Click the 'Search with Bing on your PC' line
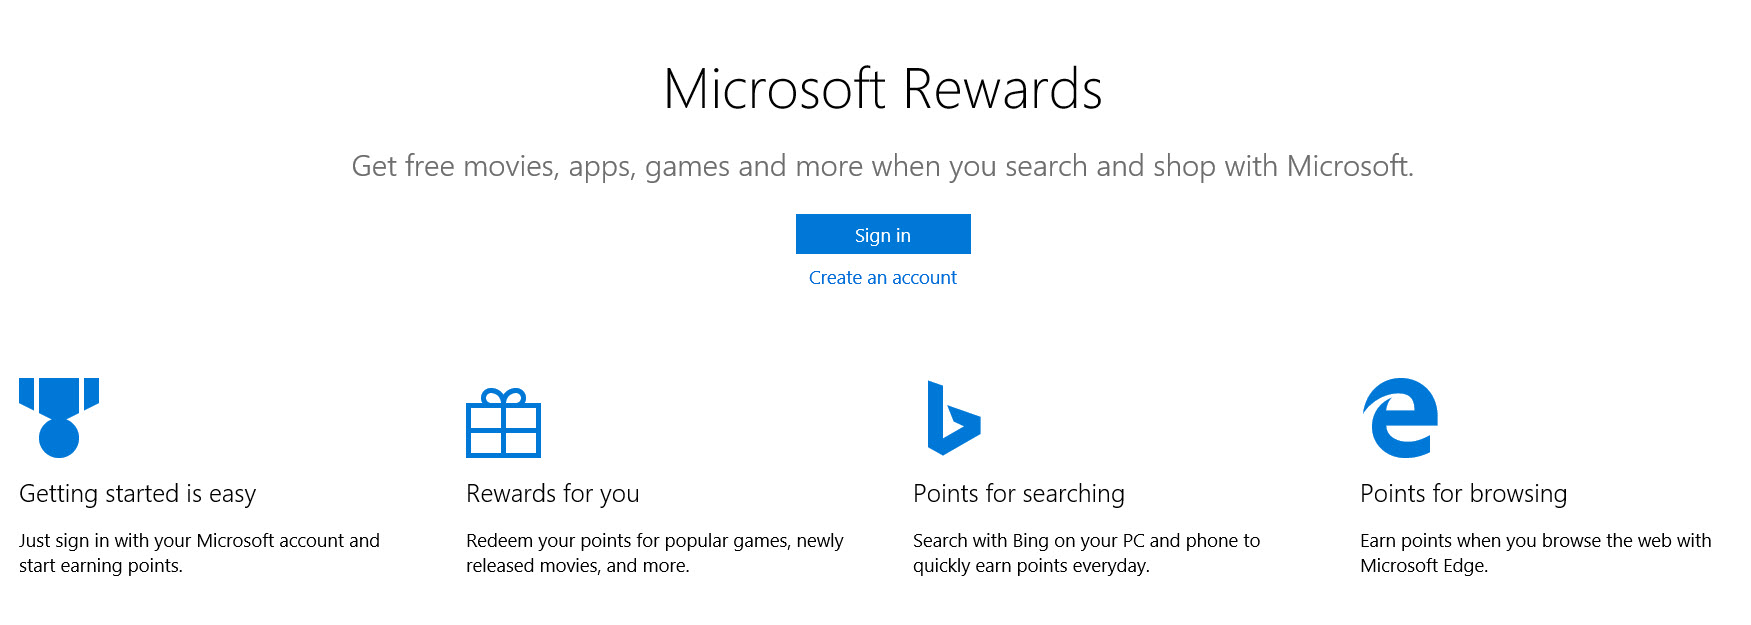 (1087, 541)
